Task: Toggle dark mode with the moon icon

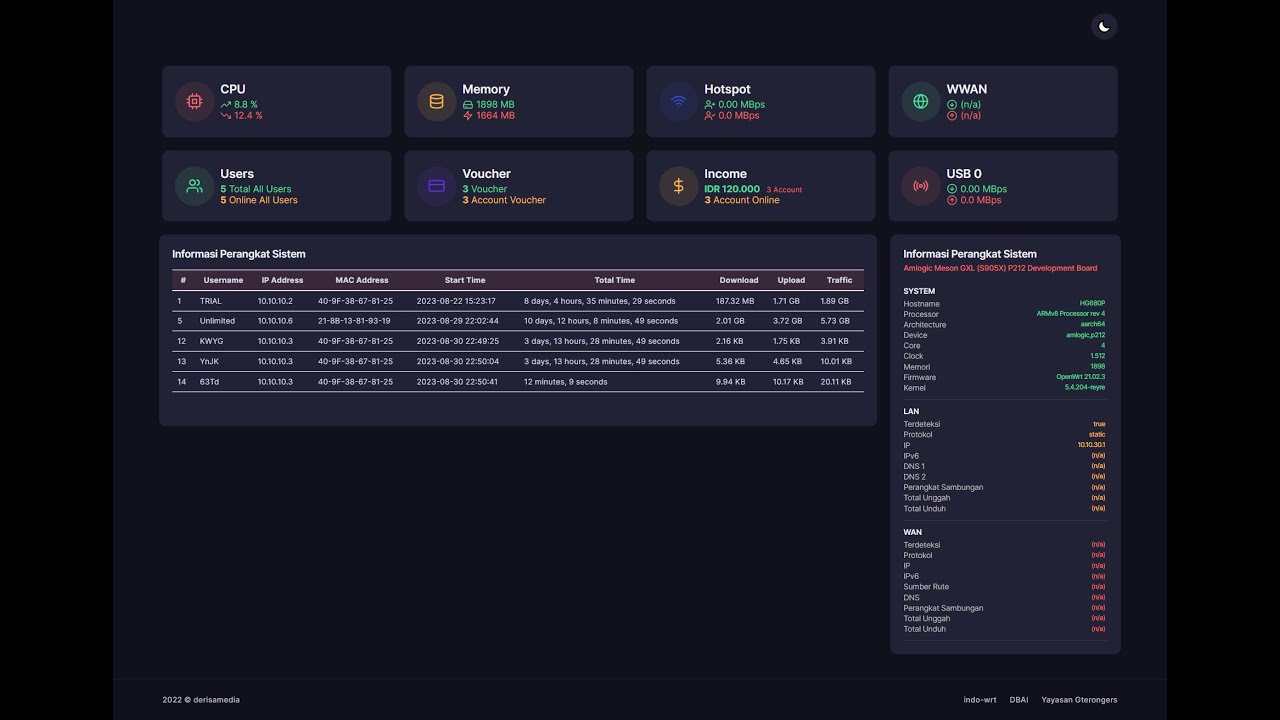Action: coord(1104,27)
